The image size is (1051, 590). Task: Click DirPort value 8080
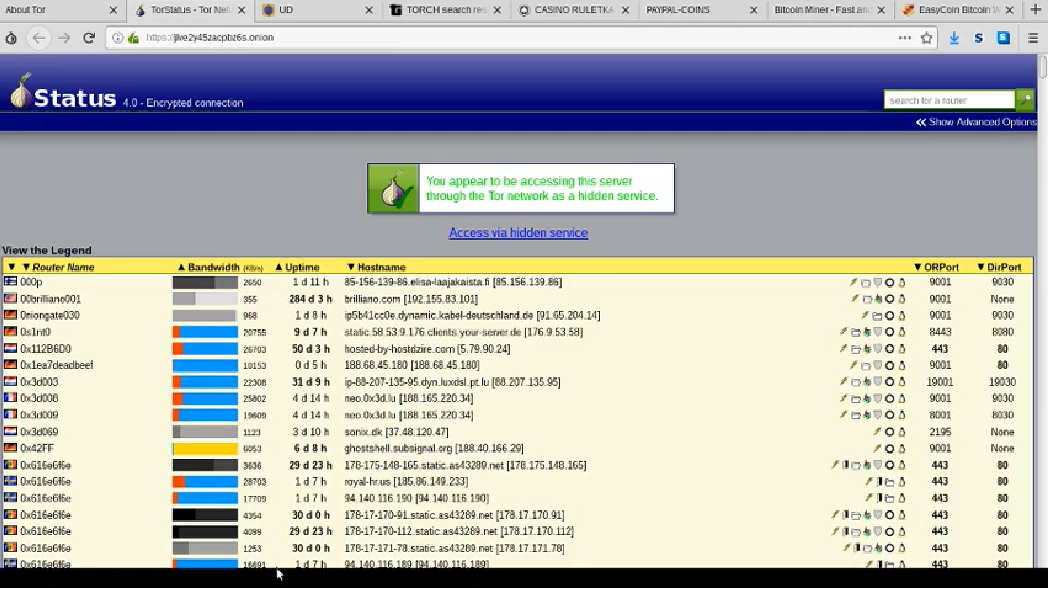point(1003,332)
